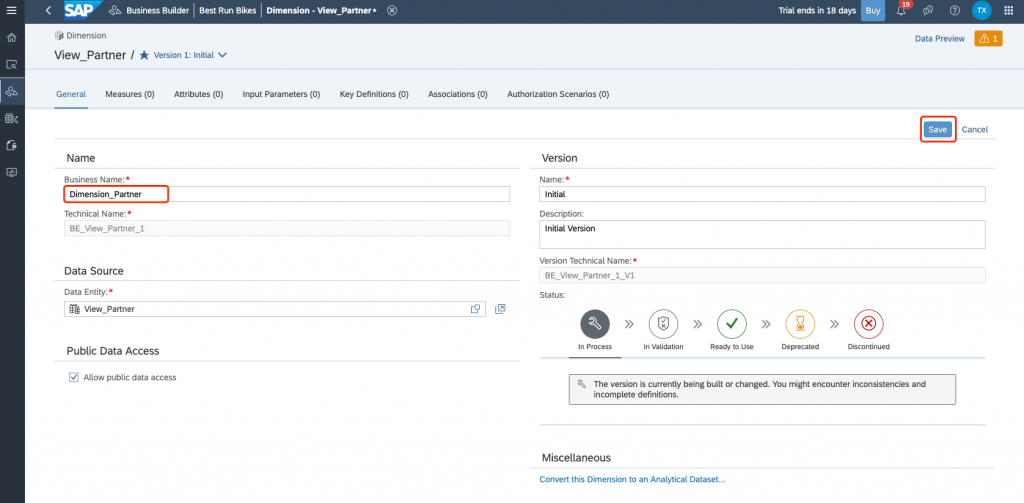Click the Best Run Bikes breadcrumb
Image resolution: width=1024 pixels, height=503 pixels.
pos(228,10)
